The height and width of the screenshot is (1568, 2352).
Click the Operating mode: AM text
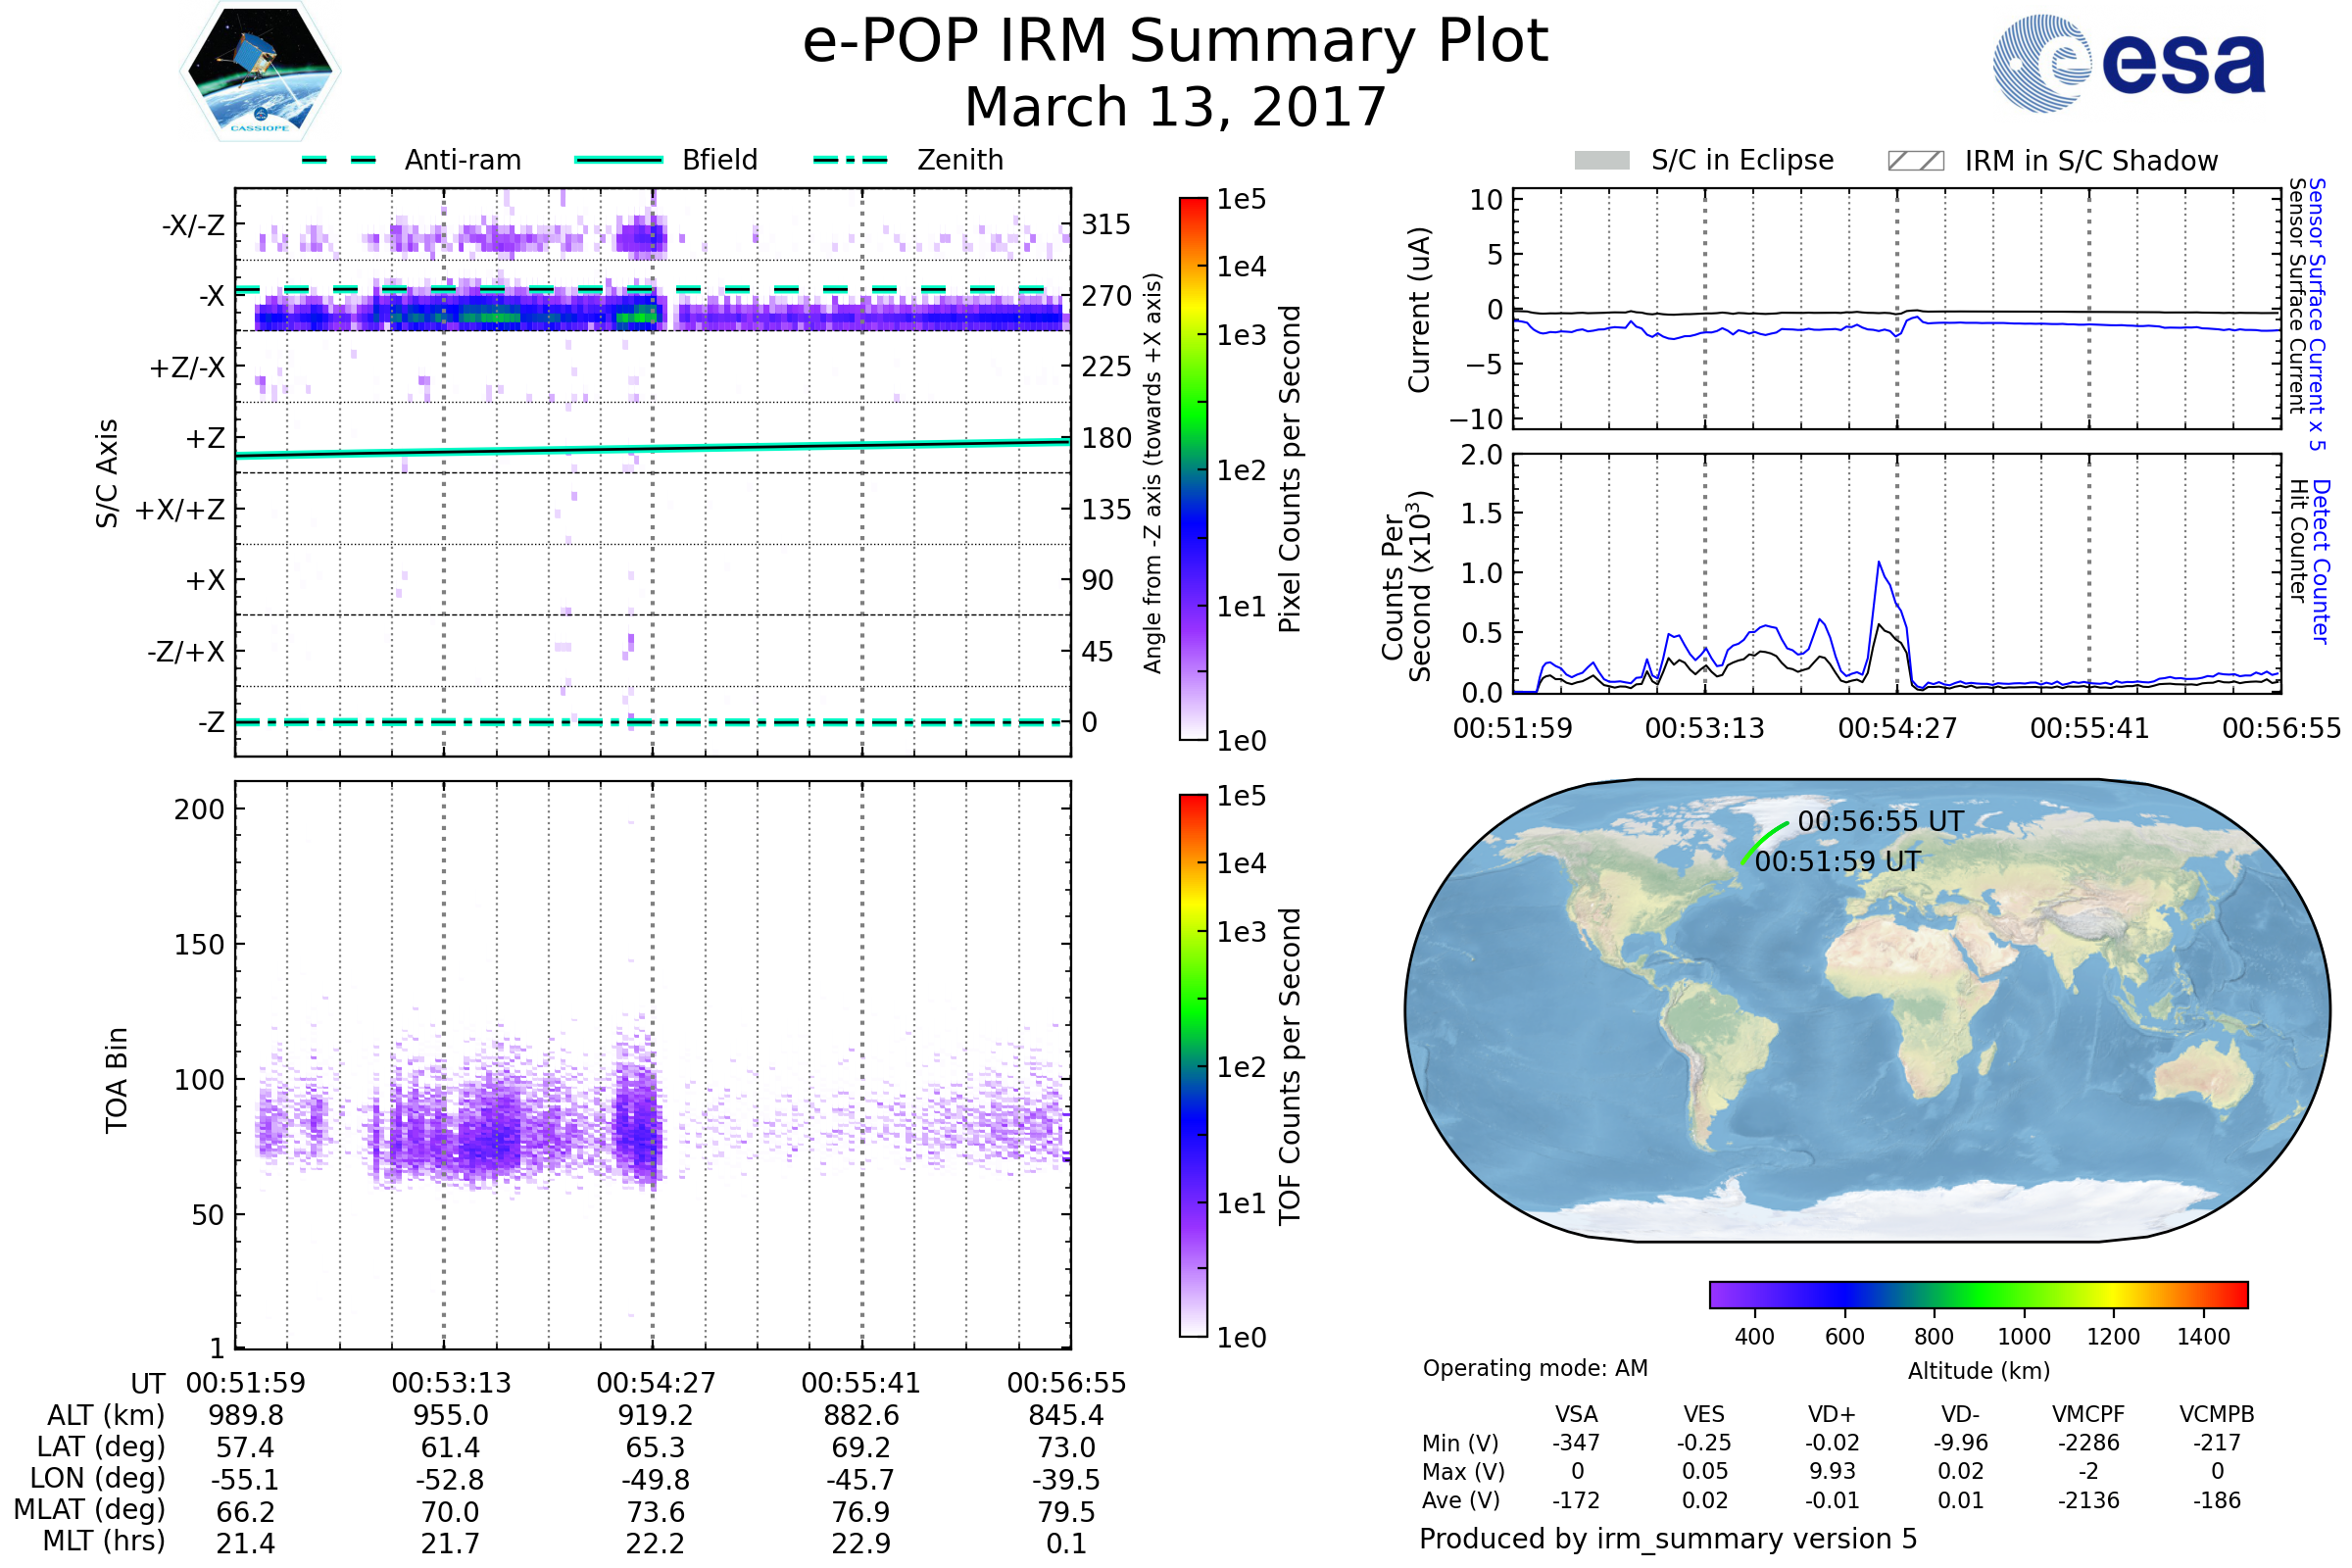[x=1535, y=1368]
